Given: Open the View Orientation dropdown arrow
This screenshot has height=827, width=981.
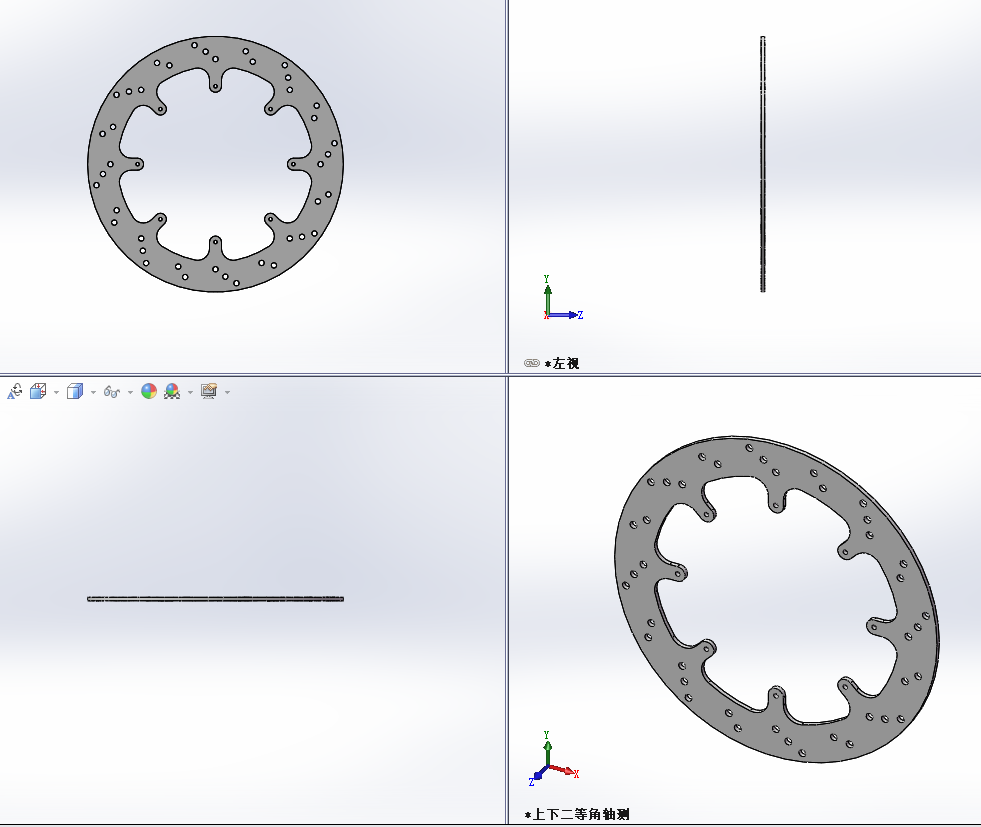Looking at the screenshot, I should tap(56, 392).
